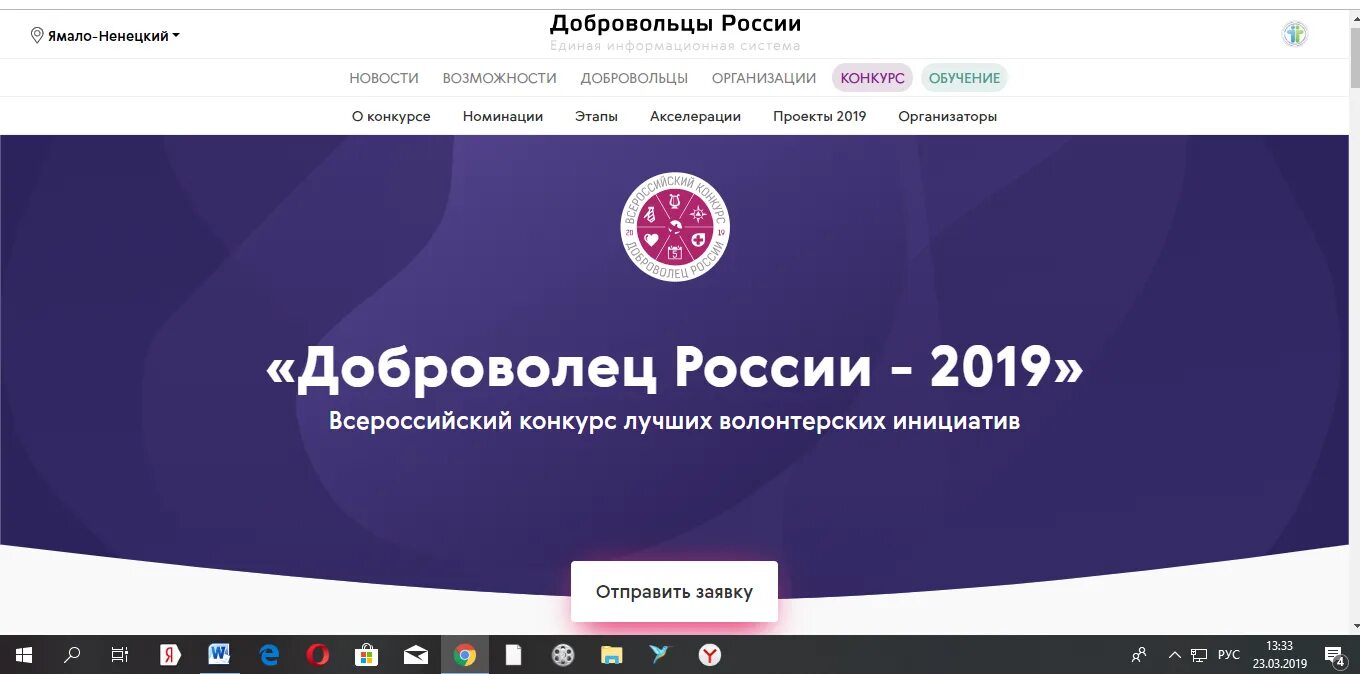Open the Организаторы submenu tab
The image size is (1360, 674).
947,116
